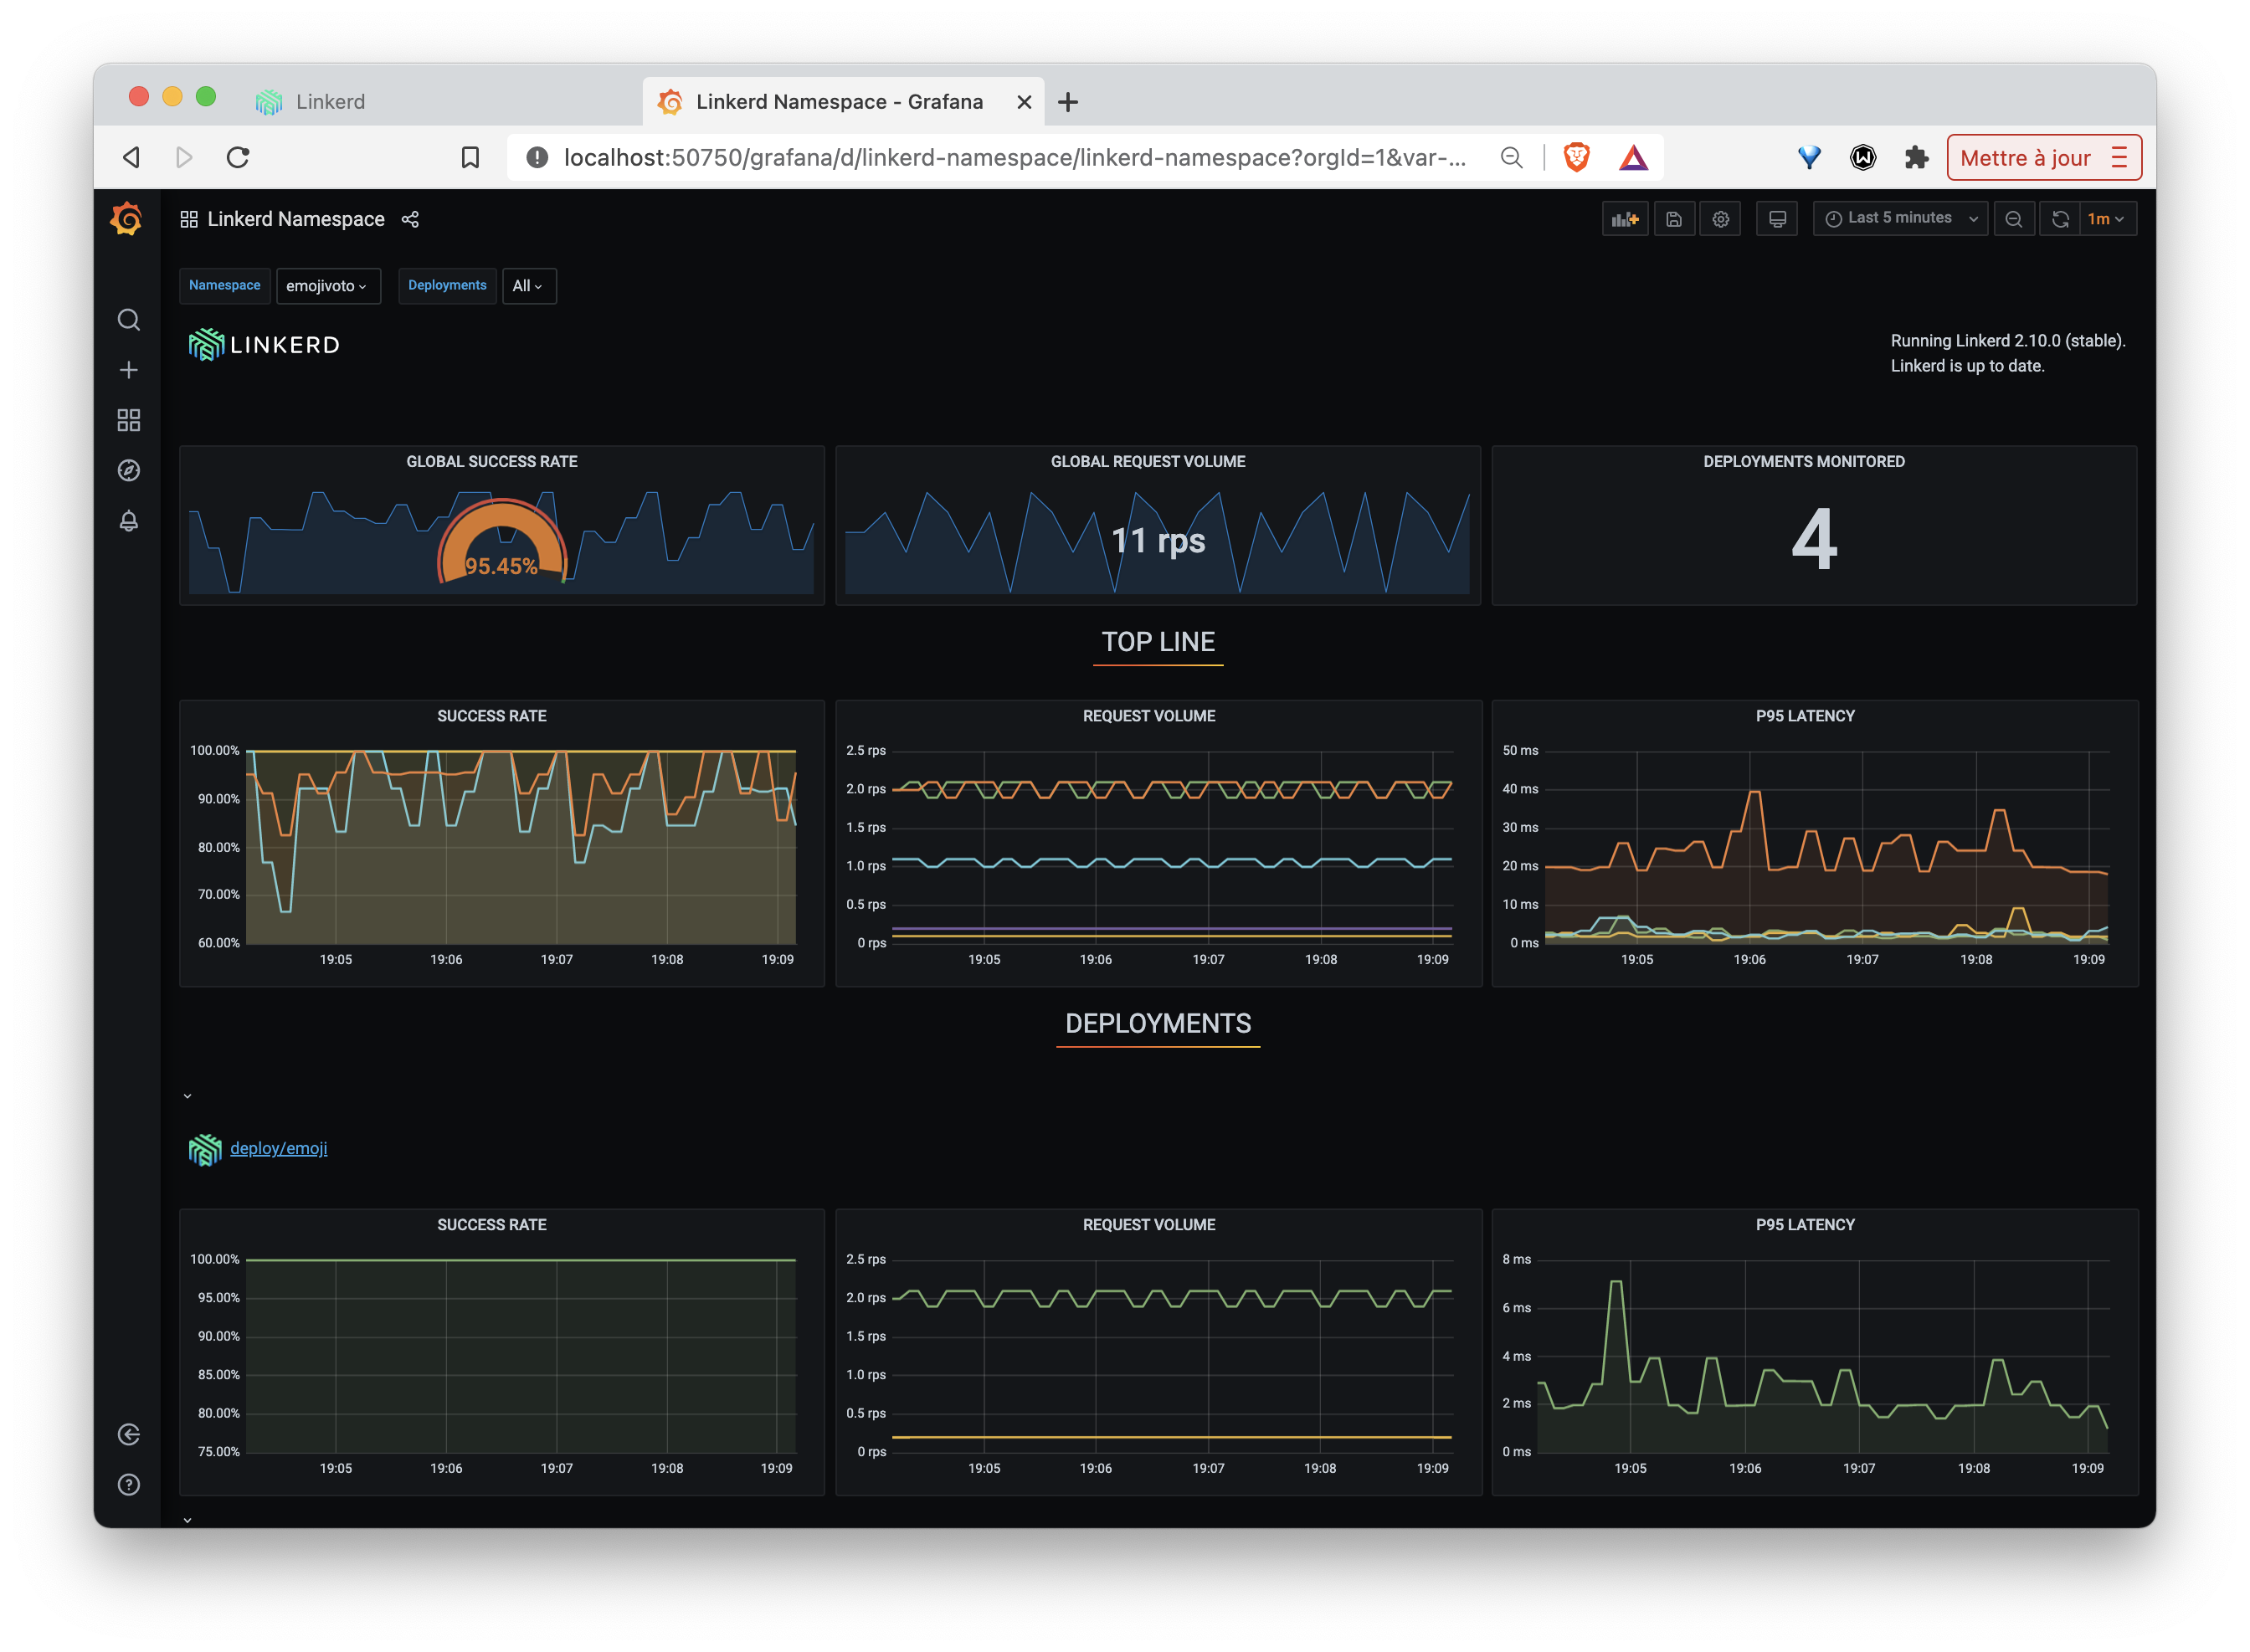Screen dimensions: 2250x1652
Task: Open the Deployments Monitored panel title
Action: [x=1803, y=462]
